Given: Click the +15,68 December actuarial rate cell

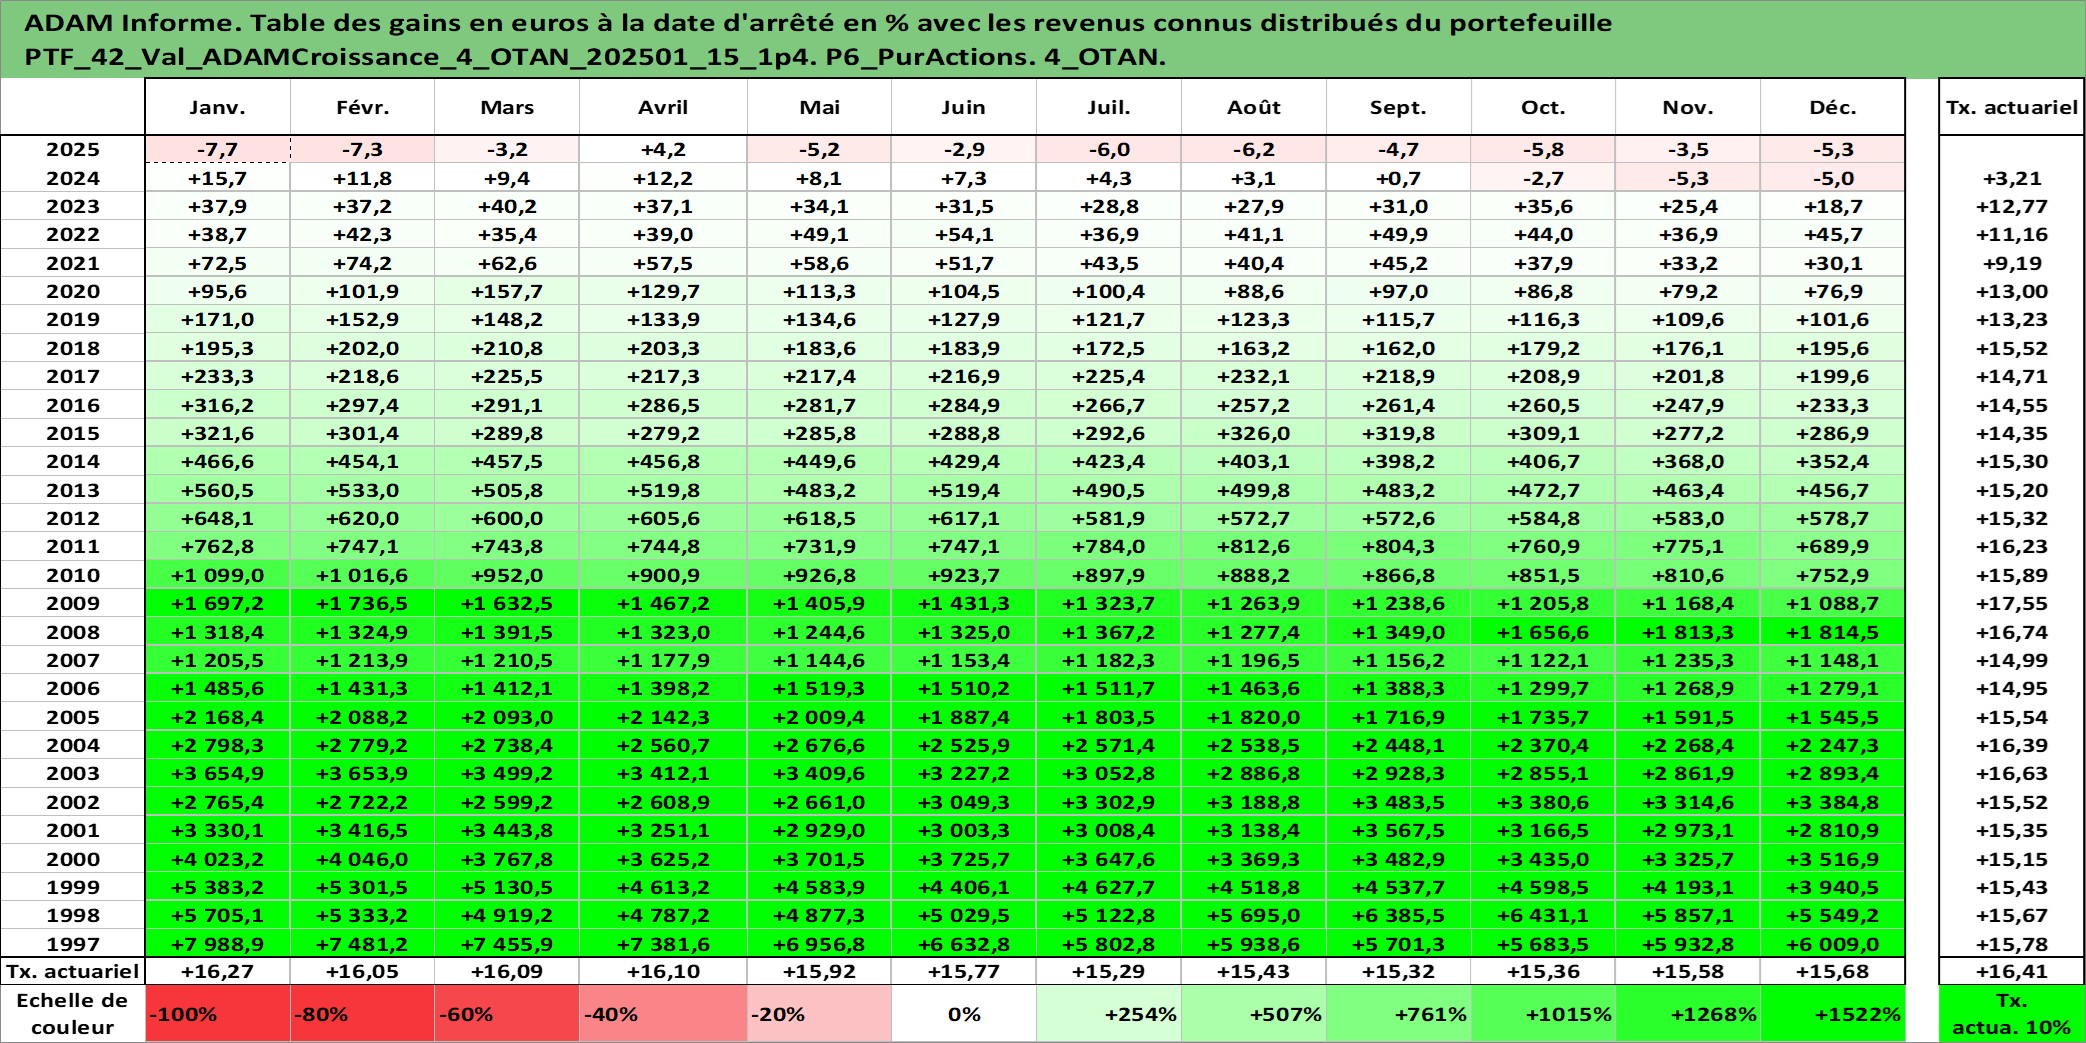Looking at the screenshot, I should 1832,971.
